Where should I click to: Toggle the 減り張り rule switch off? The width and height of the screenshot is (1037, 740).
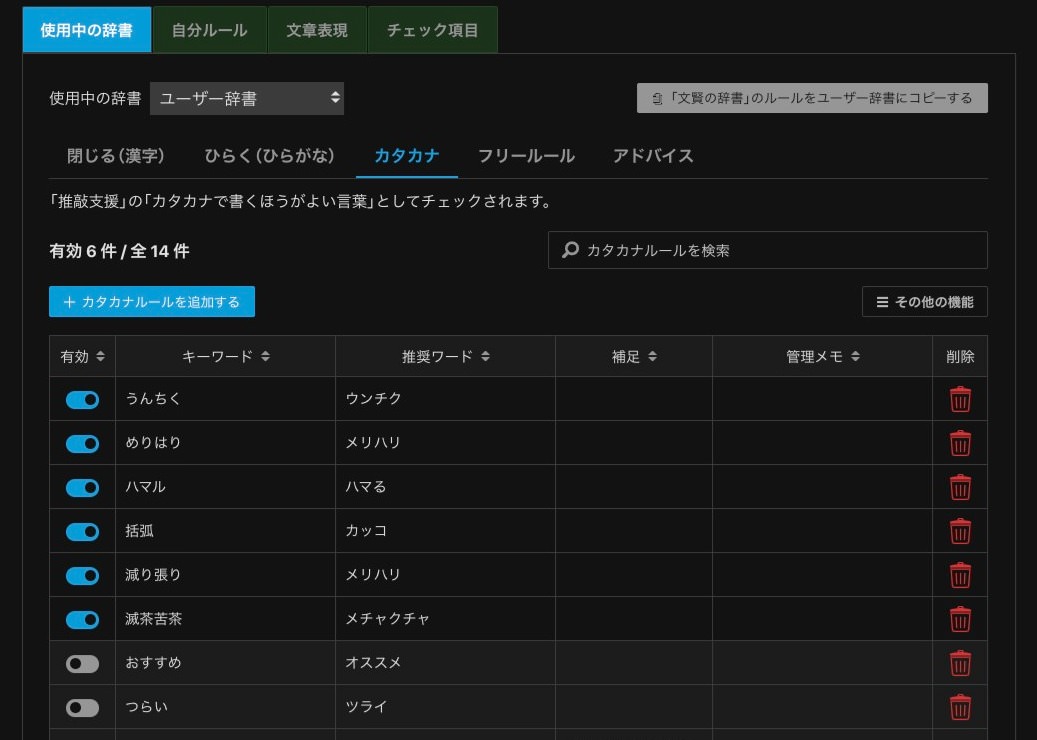pos(82,575)
